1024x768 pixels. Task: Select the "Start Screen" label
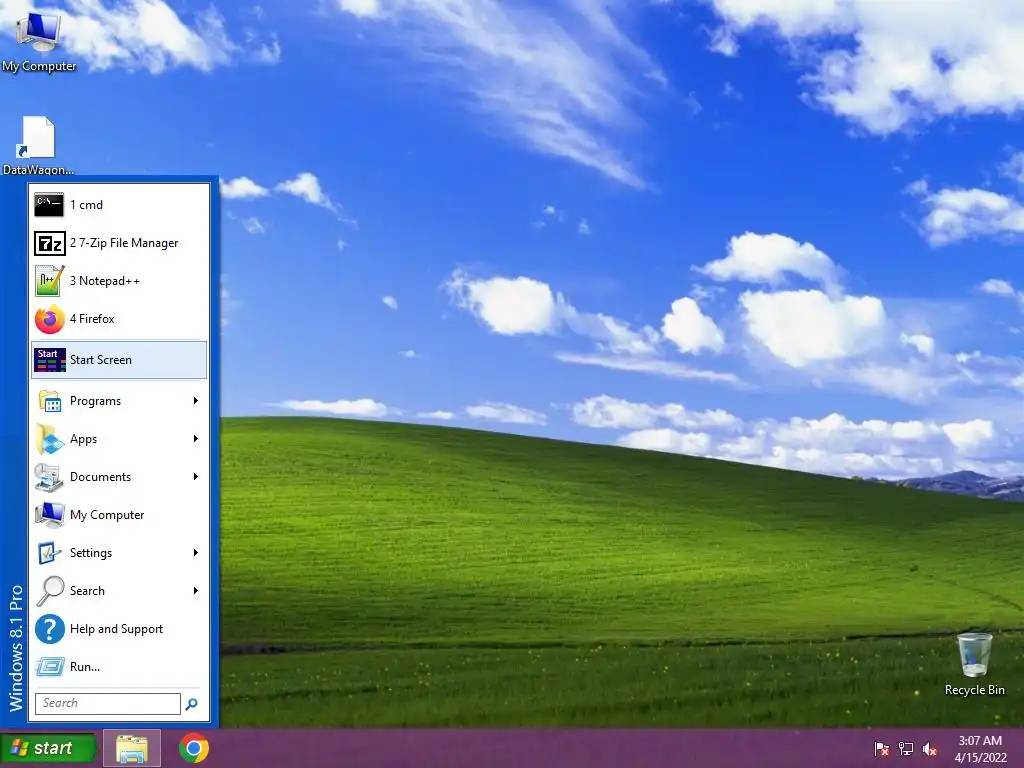pyautogui.click(x=101, y=360)
